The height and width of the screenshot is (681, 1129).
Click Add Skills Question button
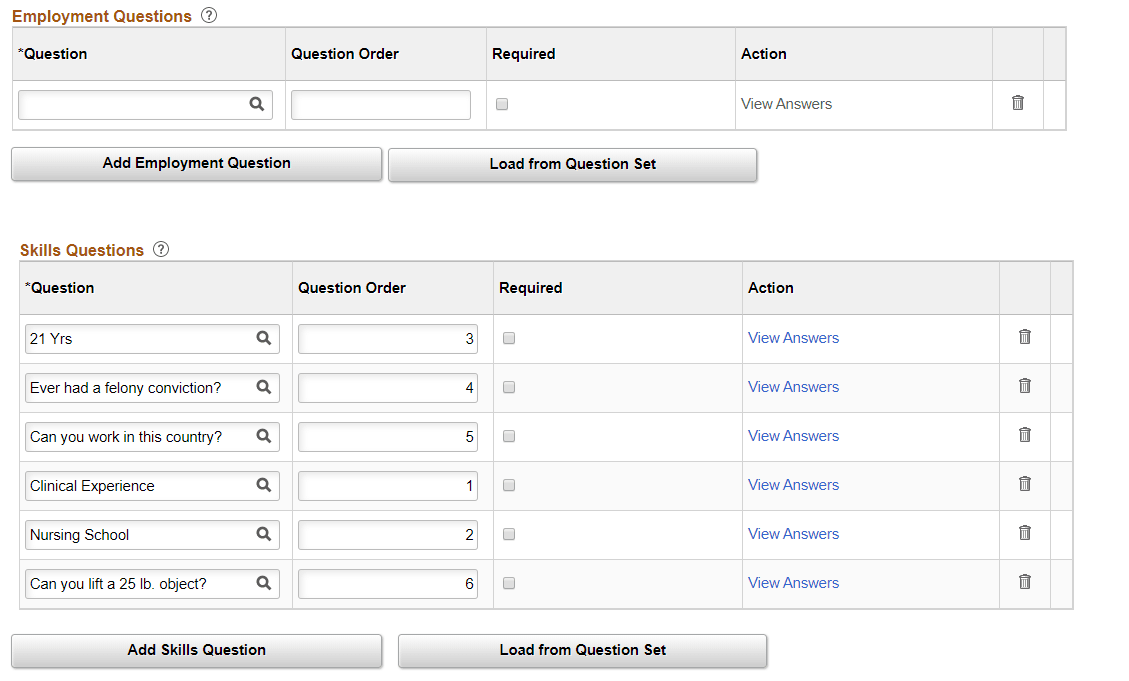(x=196, y=651)
